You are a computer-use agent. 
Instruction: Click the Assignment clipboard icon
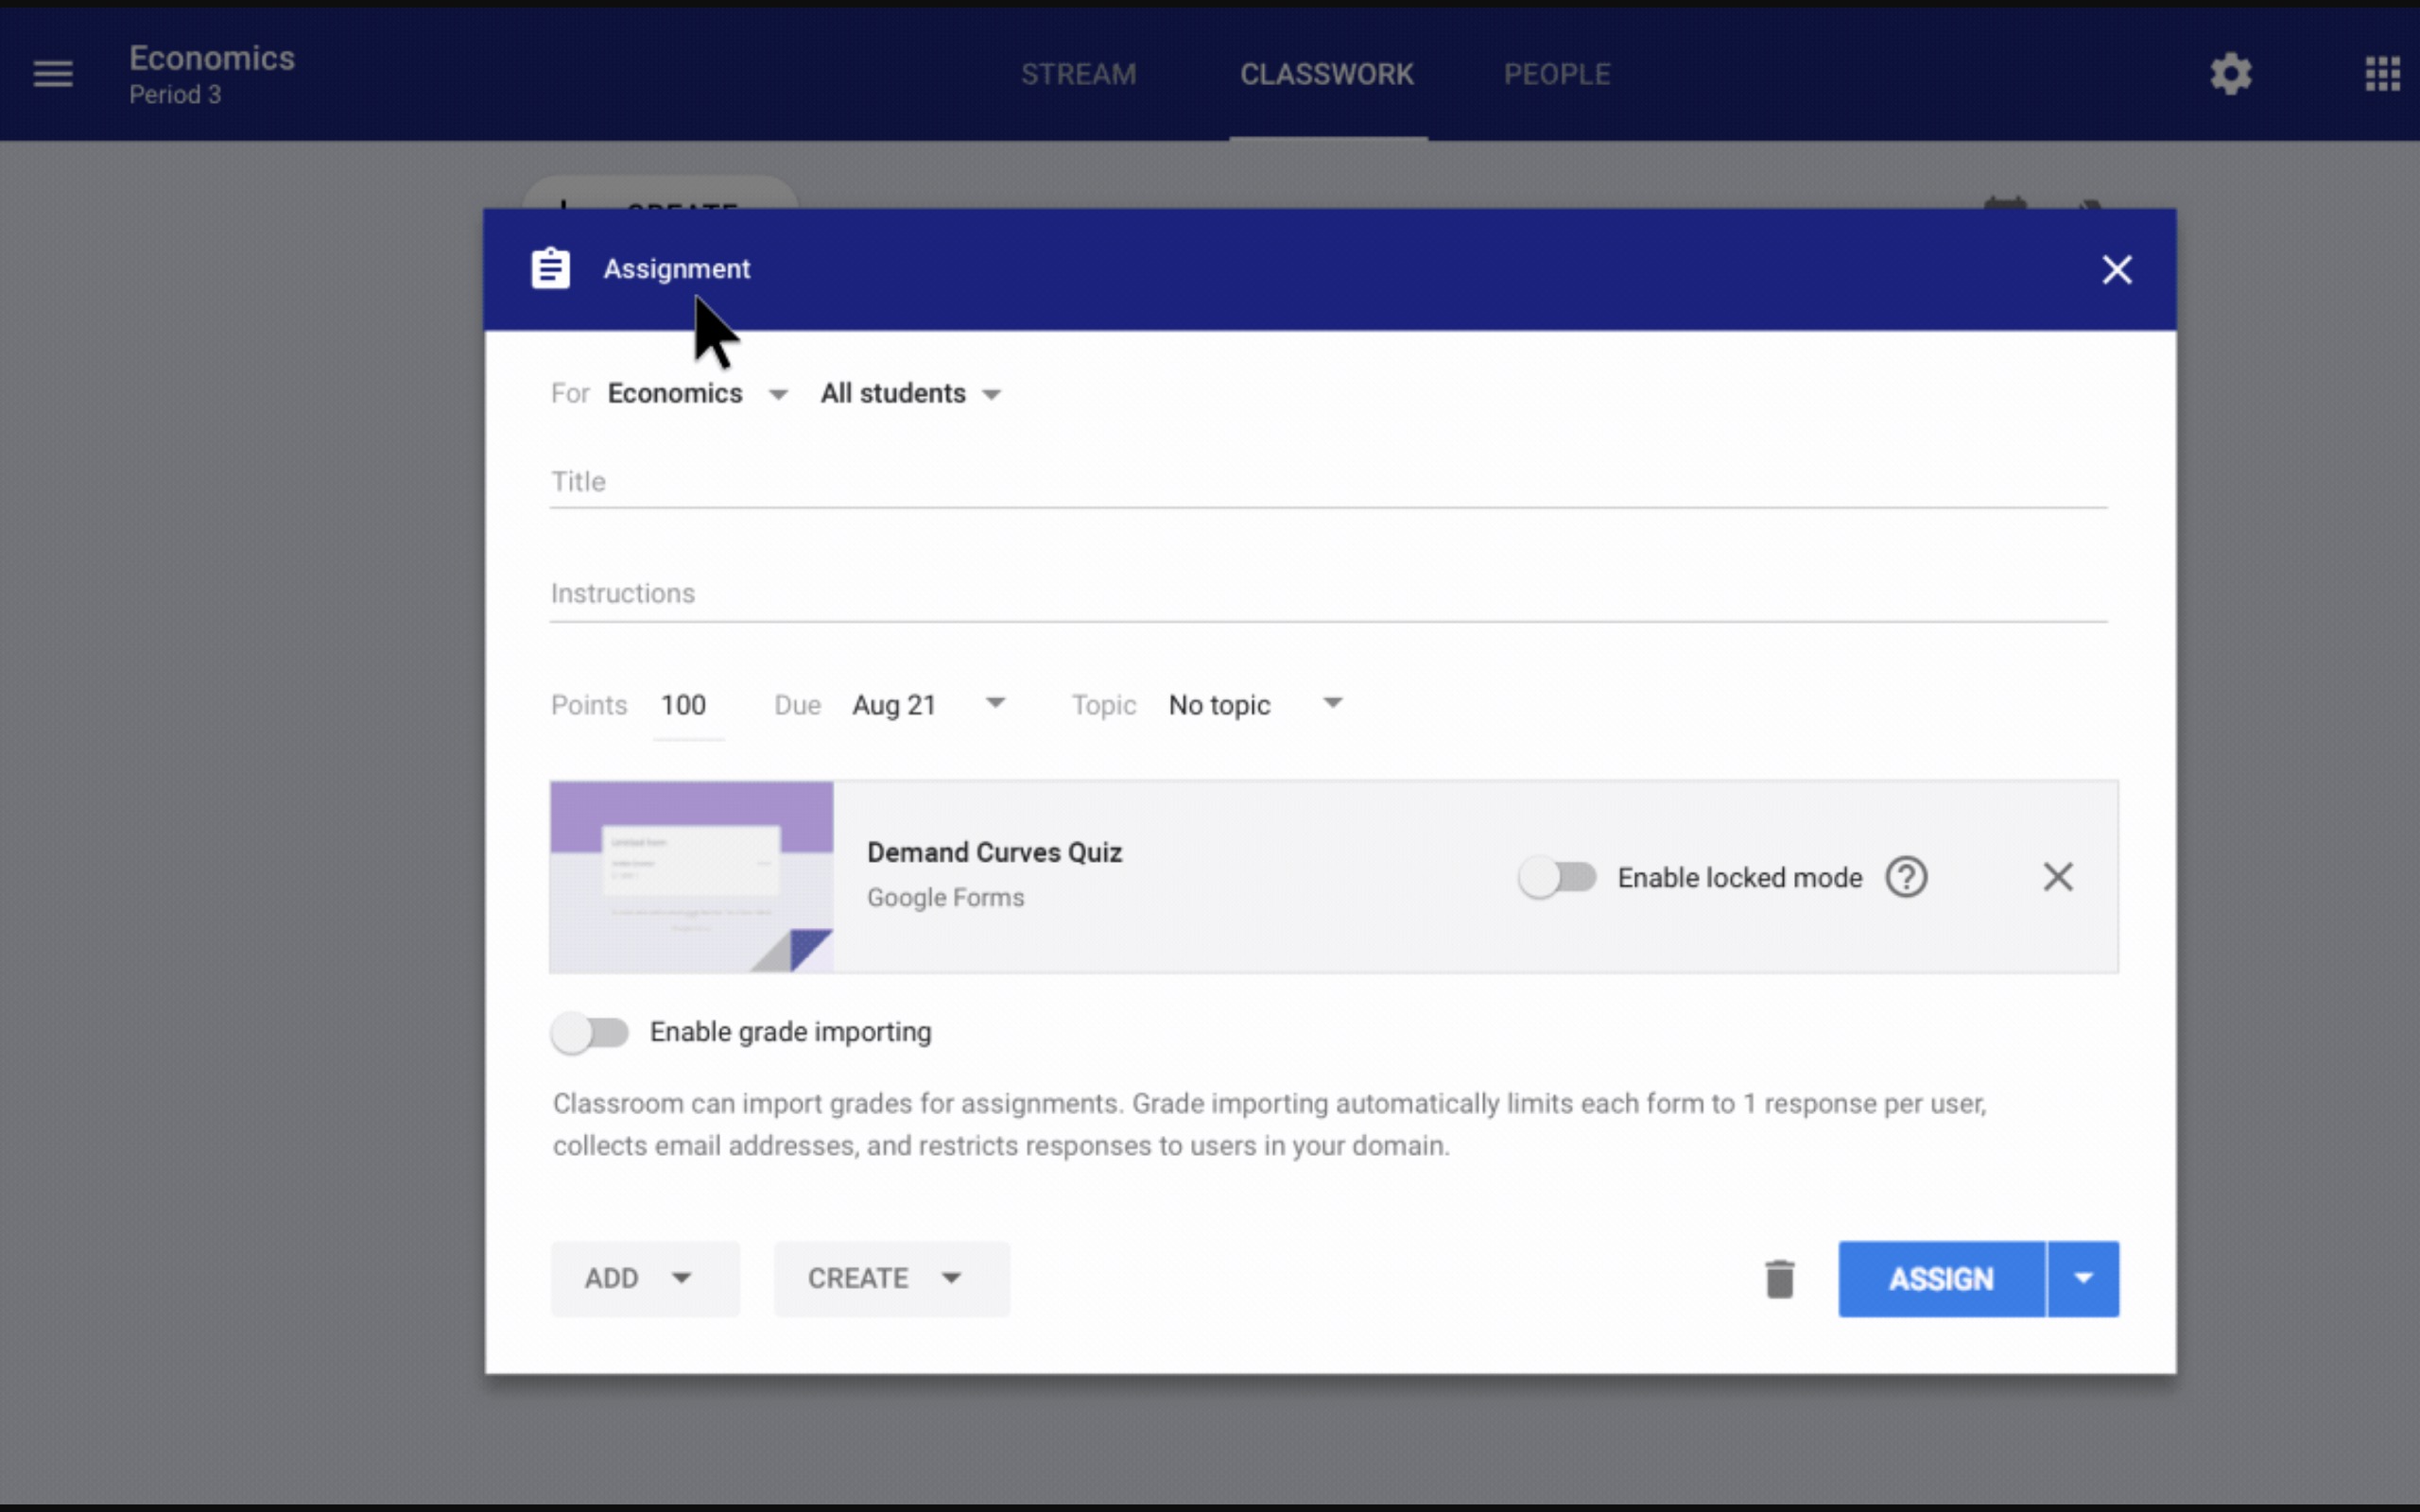click(551, 269)
